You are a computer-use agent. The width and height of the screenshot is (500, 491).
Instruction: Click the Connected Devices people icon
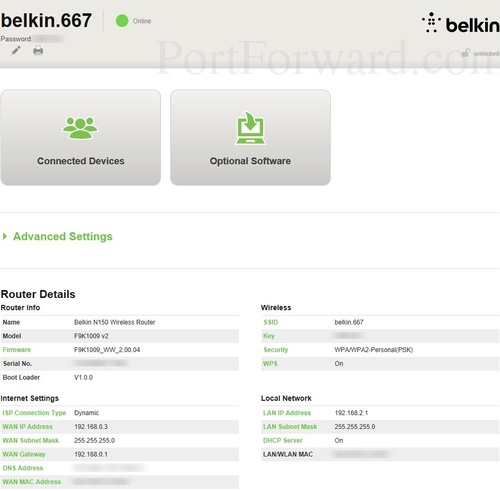tap(80, 127)
